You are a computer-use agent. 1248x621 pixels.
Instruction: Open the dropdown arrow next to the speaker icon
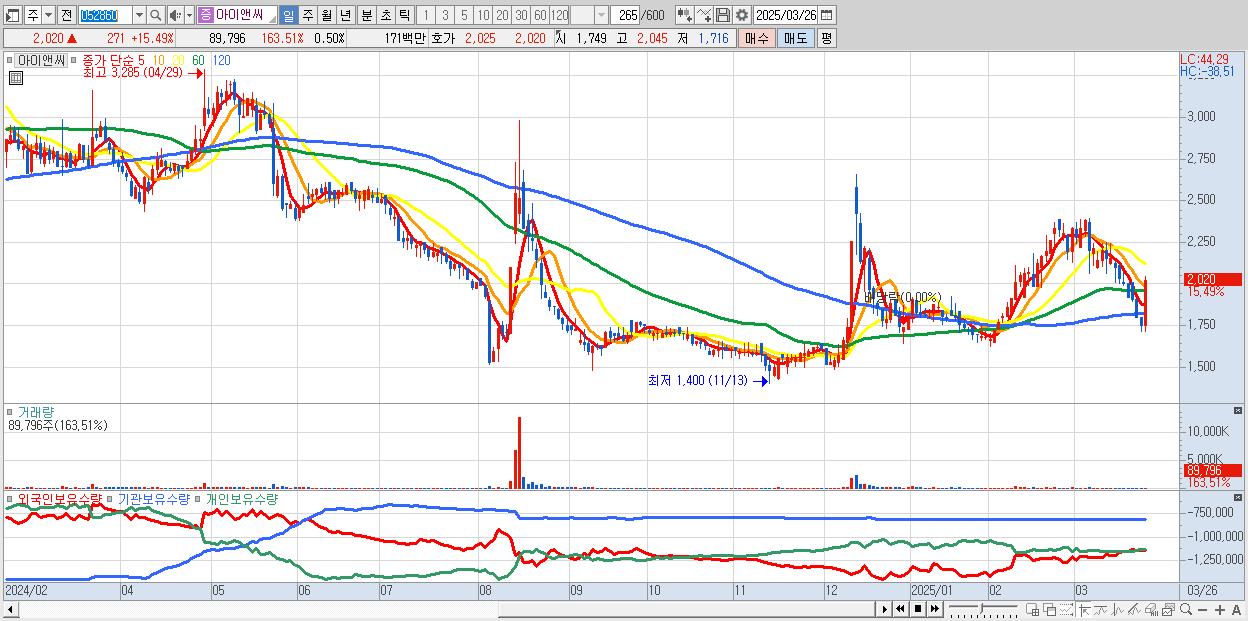(x=189, y=15)
